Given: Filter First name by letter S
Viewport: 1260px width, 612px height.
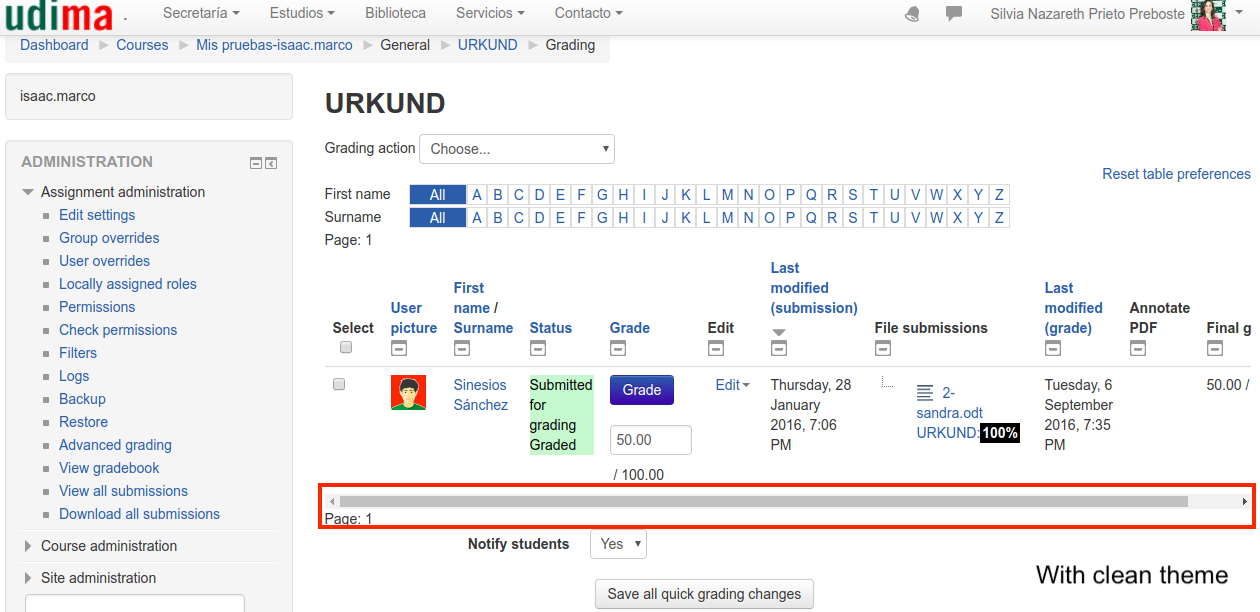Looking at the screenshot, I should (x=852, y=195).
